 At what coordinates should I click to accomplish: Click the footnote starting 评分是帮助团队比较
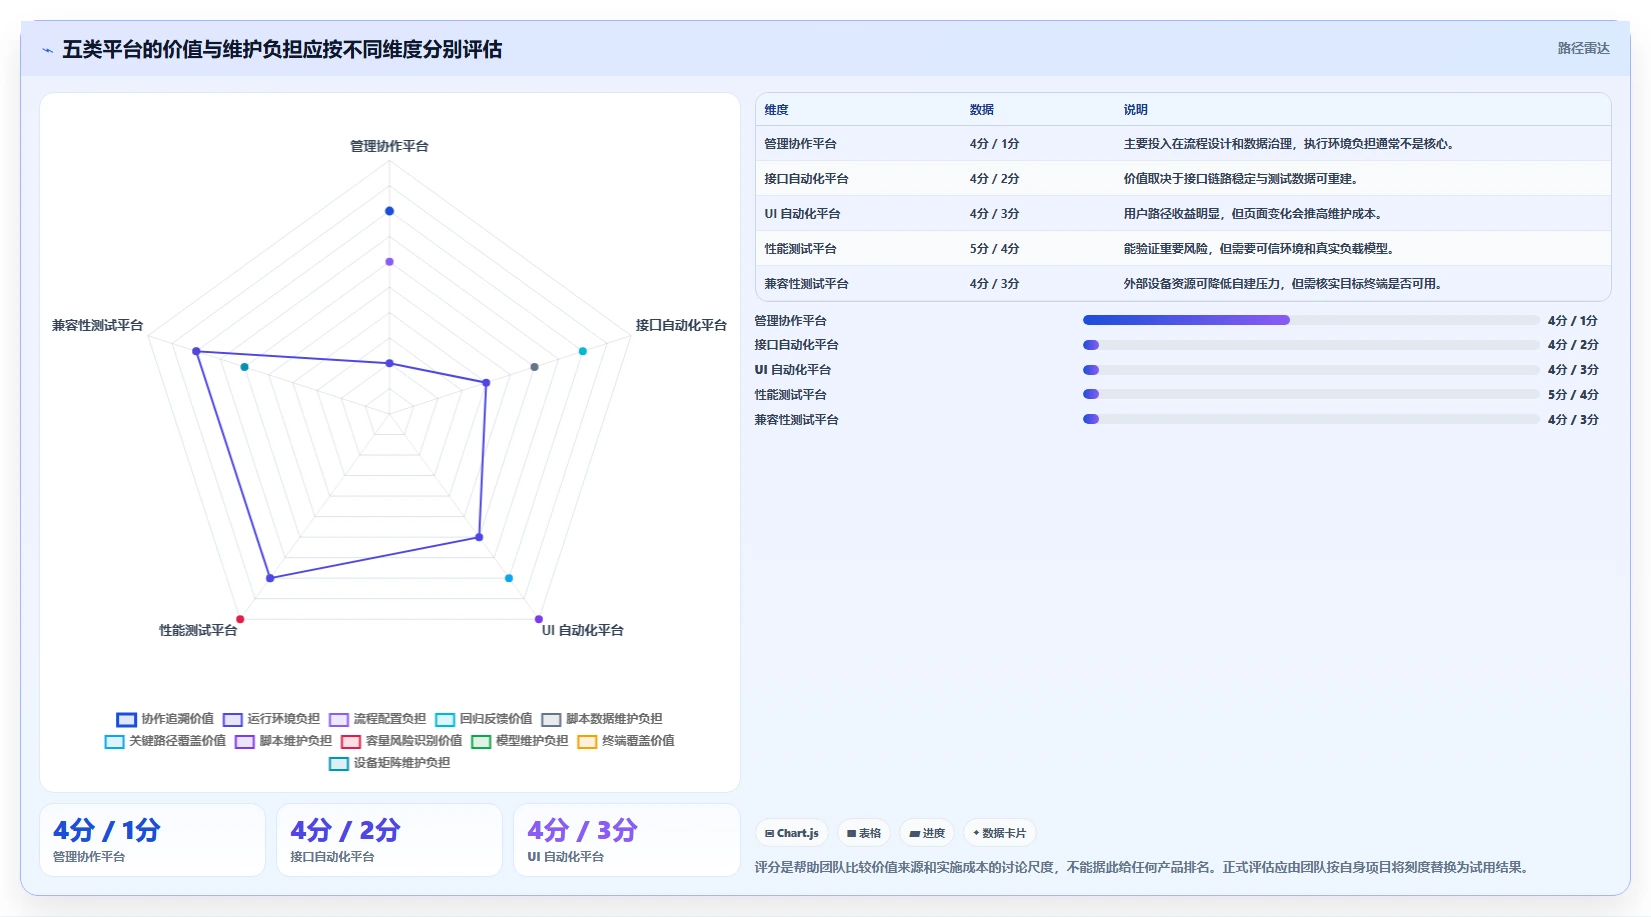[1144, 867]
